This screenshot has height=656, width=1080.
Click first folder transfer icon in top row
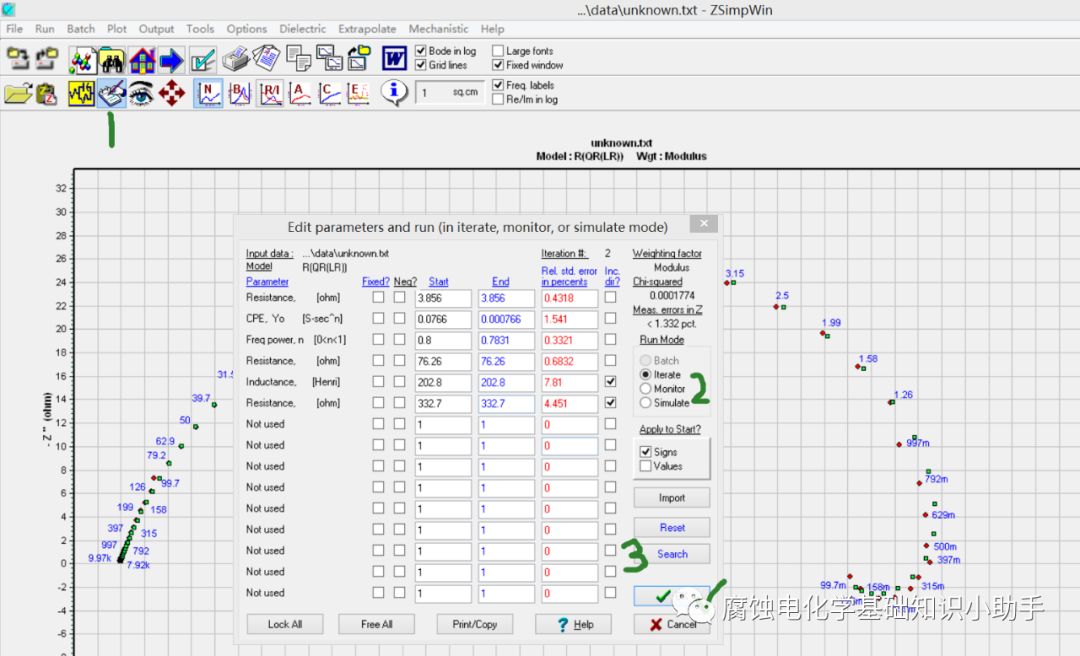pos(18,59)
